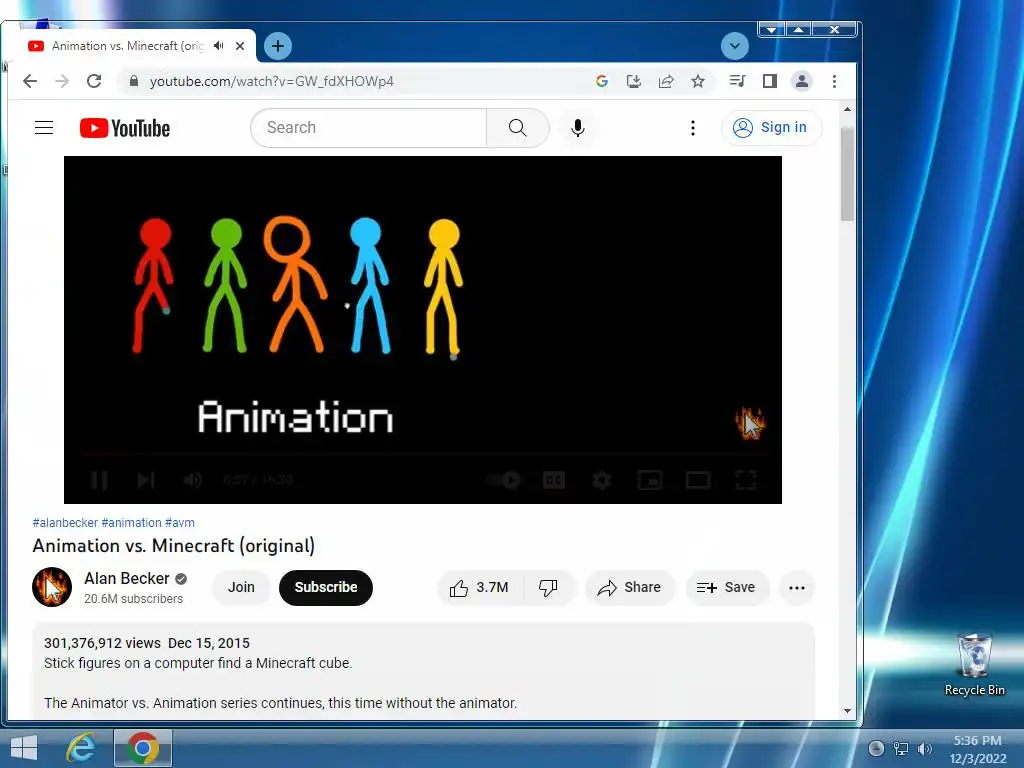
Task: Open the #avm hashtag
Action: (180, 522)
